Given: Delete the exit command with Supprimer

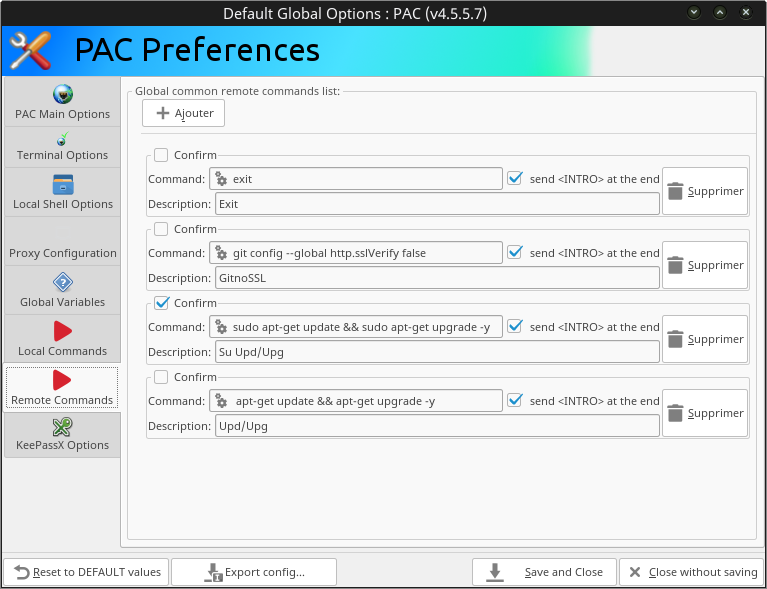Looking at the screenshot, I should tap(705, 191).
